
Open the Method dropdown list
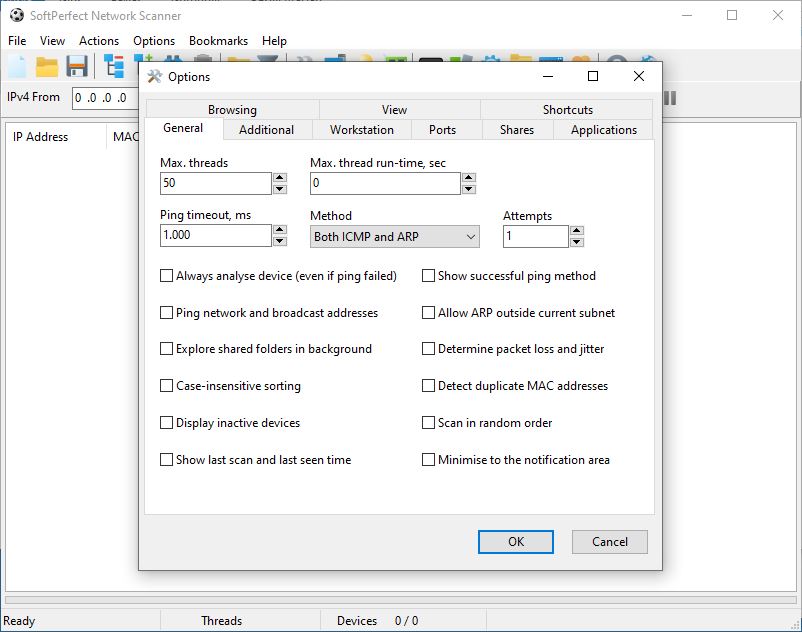click(395, 237)
